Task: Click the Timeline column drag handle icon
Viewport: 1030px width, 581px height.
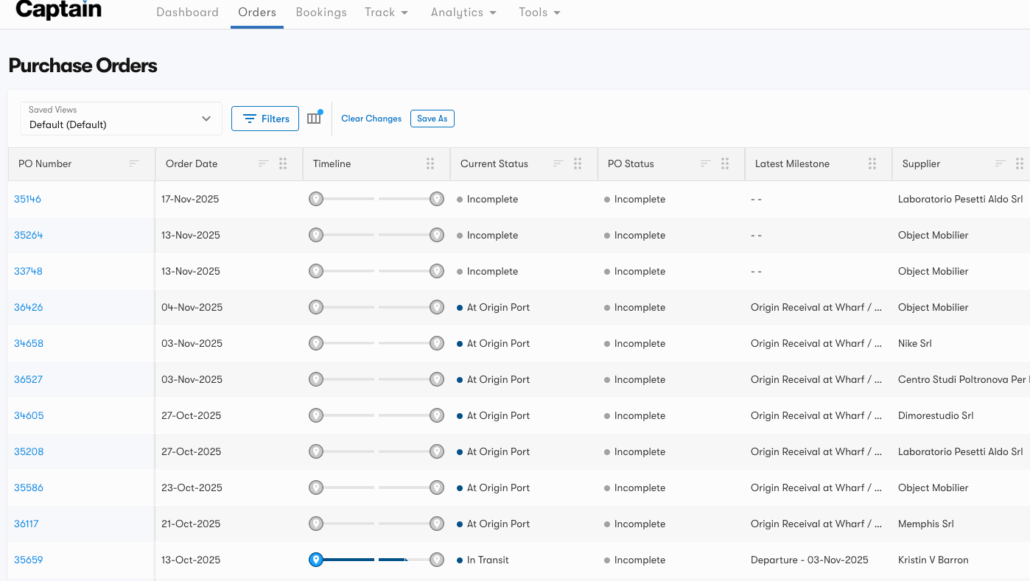Action: [430, 164]
